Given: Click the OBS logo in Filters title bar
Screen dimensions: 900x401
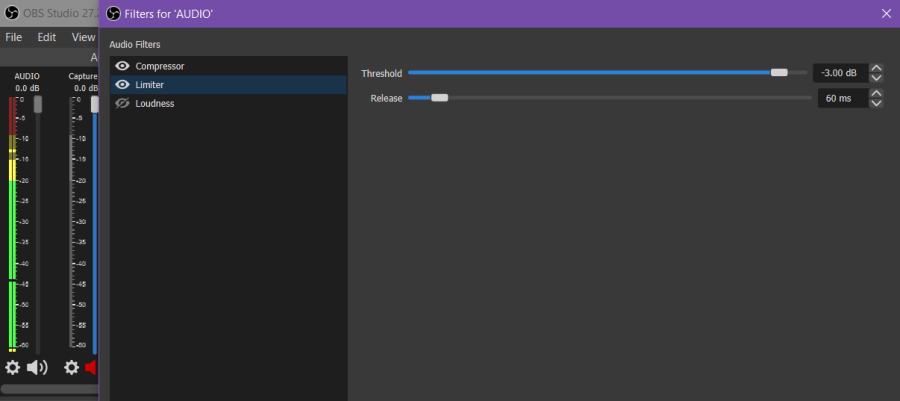Looking at the screenshot, I should pyautogui.click(x=113, y=14).
